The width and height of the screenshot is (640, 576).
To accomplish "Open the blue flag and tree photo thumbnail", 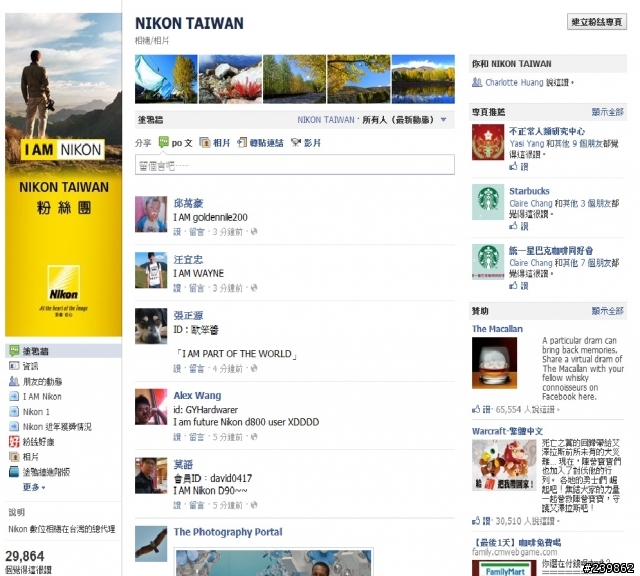I will tap(166, 79).
